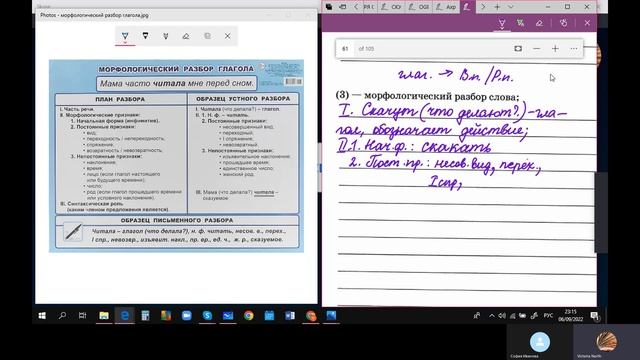Click the Victoria participant video thumbnail
Screen dimensions: 640x360
(x=606, y=342)
